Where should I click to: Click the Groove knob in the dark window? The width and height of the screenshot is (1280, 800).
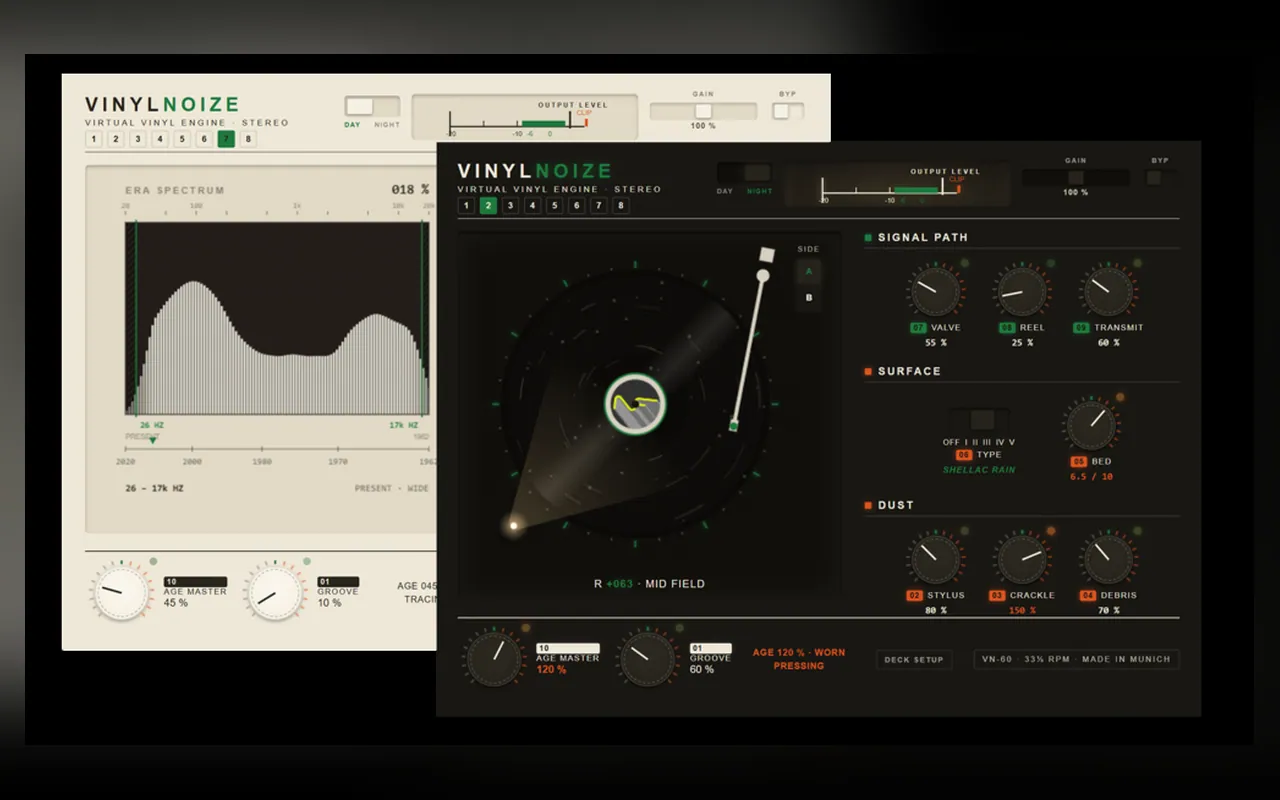coord(648,658)
